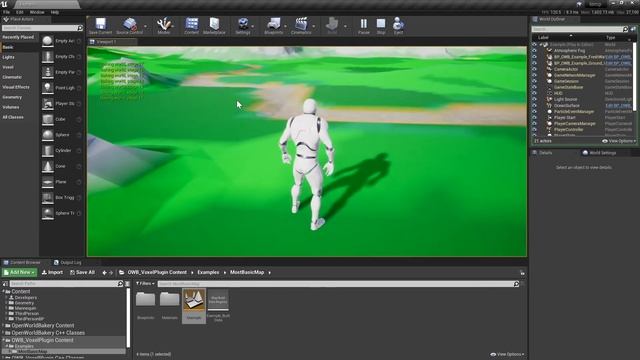Toggle visibility of OceanSurface actor
The image size is (640, 360).
pos(534,105)
